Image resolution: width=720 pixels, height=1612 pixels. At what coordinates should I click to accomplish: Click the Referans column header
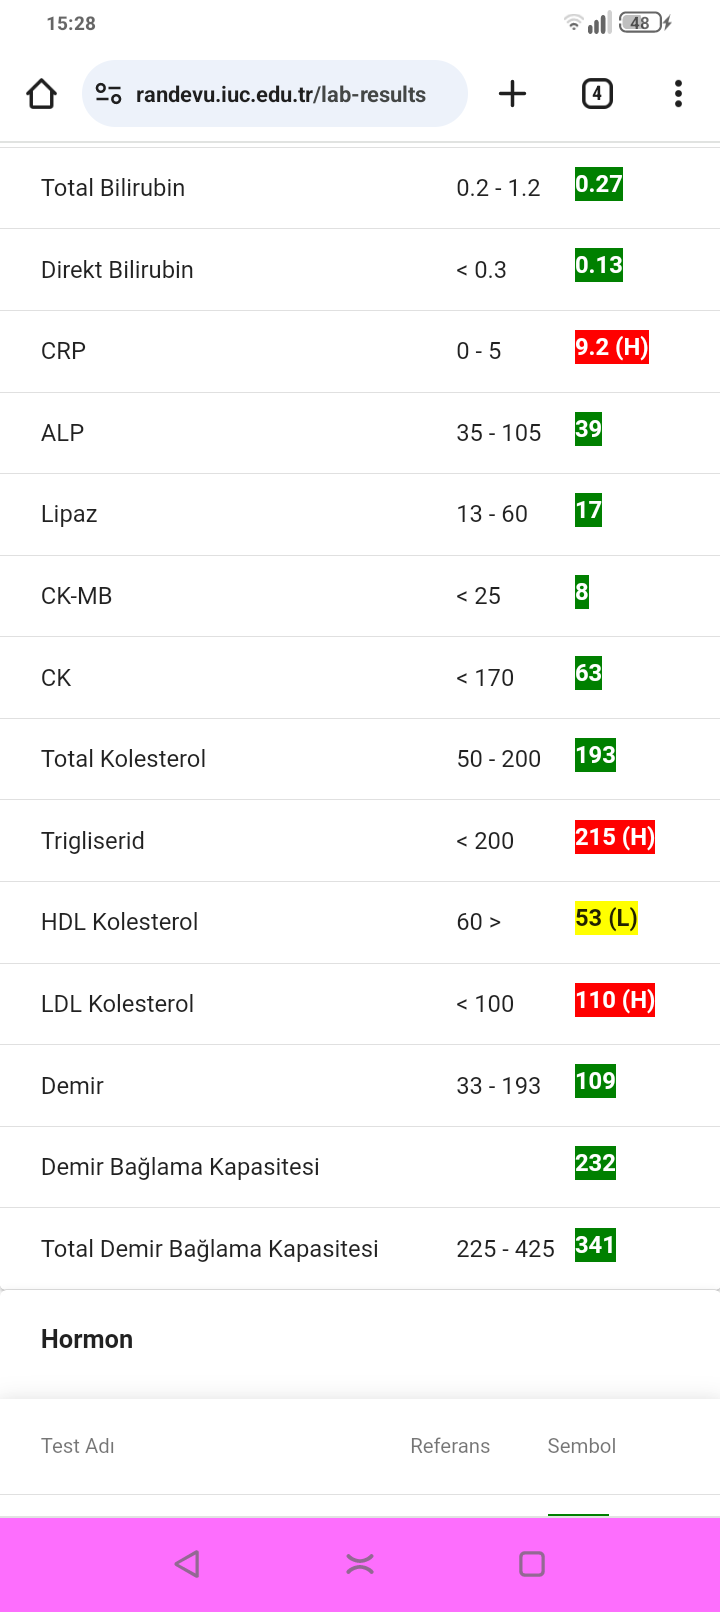(450, 1446)
